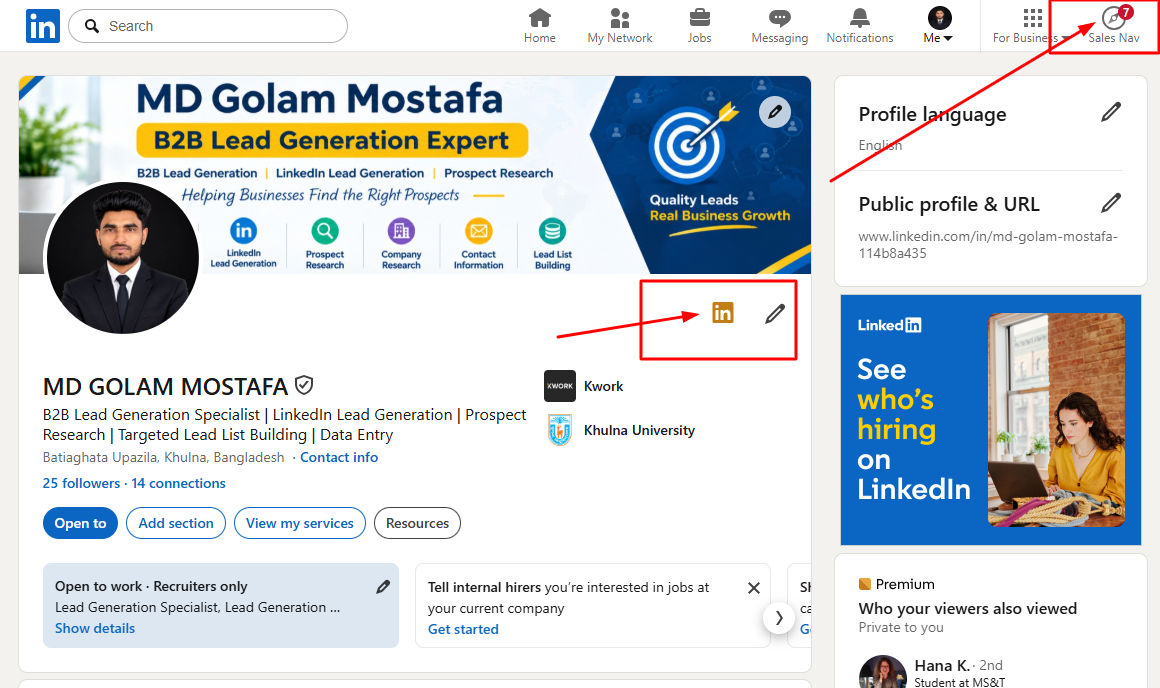The image size is (1160, 688).
Task: Open Hana K. avatar photo
Action: (883, 673)
